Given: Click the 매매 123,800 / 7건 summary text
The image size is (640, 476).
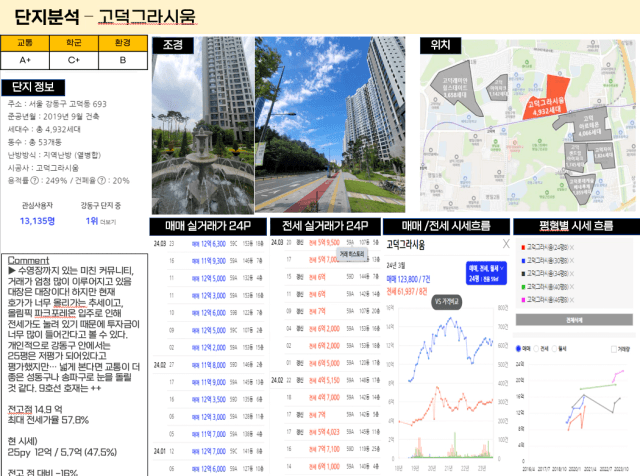Looking at the screenshot, I should pyautogui.click(x=409, y=279).
